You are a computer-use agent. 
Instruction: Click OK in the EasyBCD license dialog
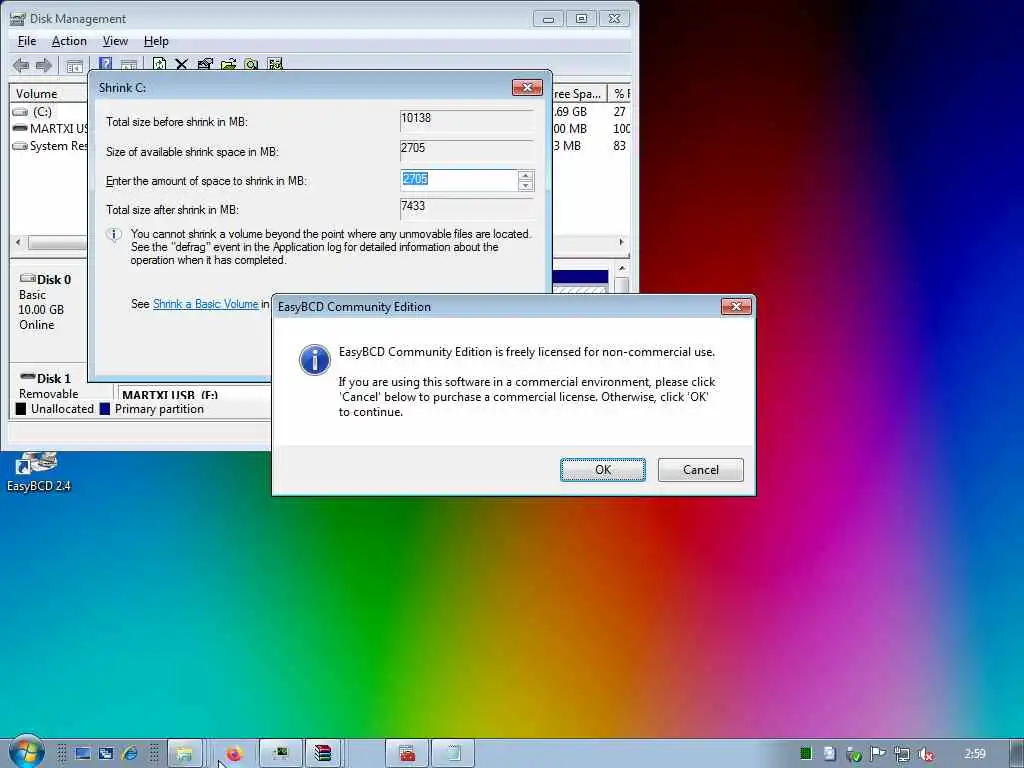pyautogui.click(x=603, y=470)
